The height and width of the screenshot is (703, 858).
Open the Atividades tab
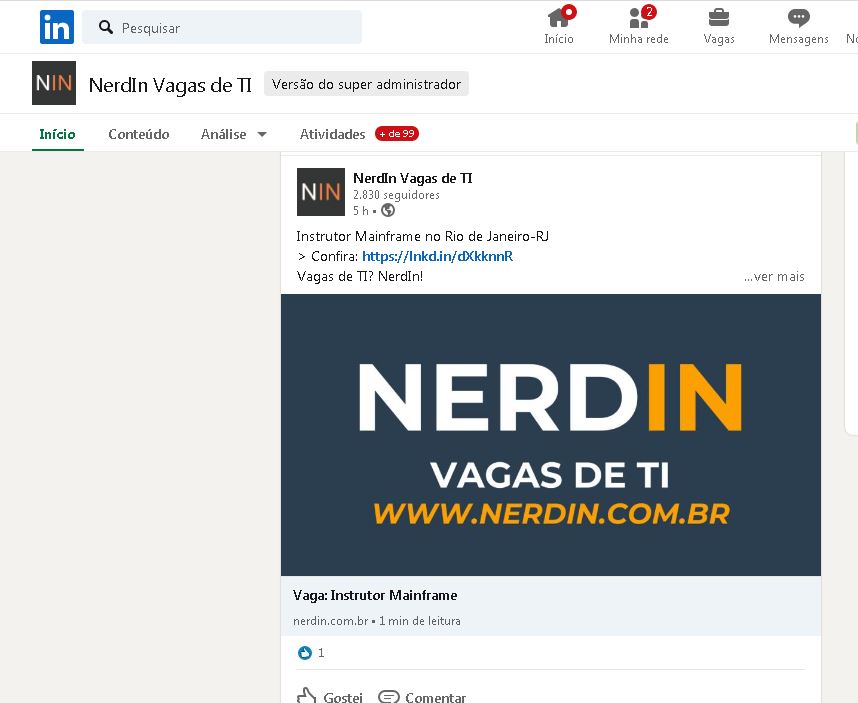(x=332, y=134)
